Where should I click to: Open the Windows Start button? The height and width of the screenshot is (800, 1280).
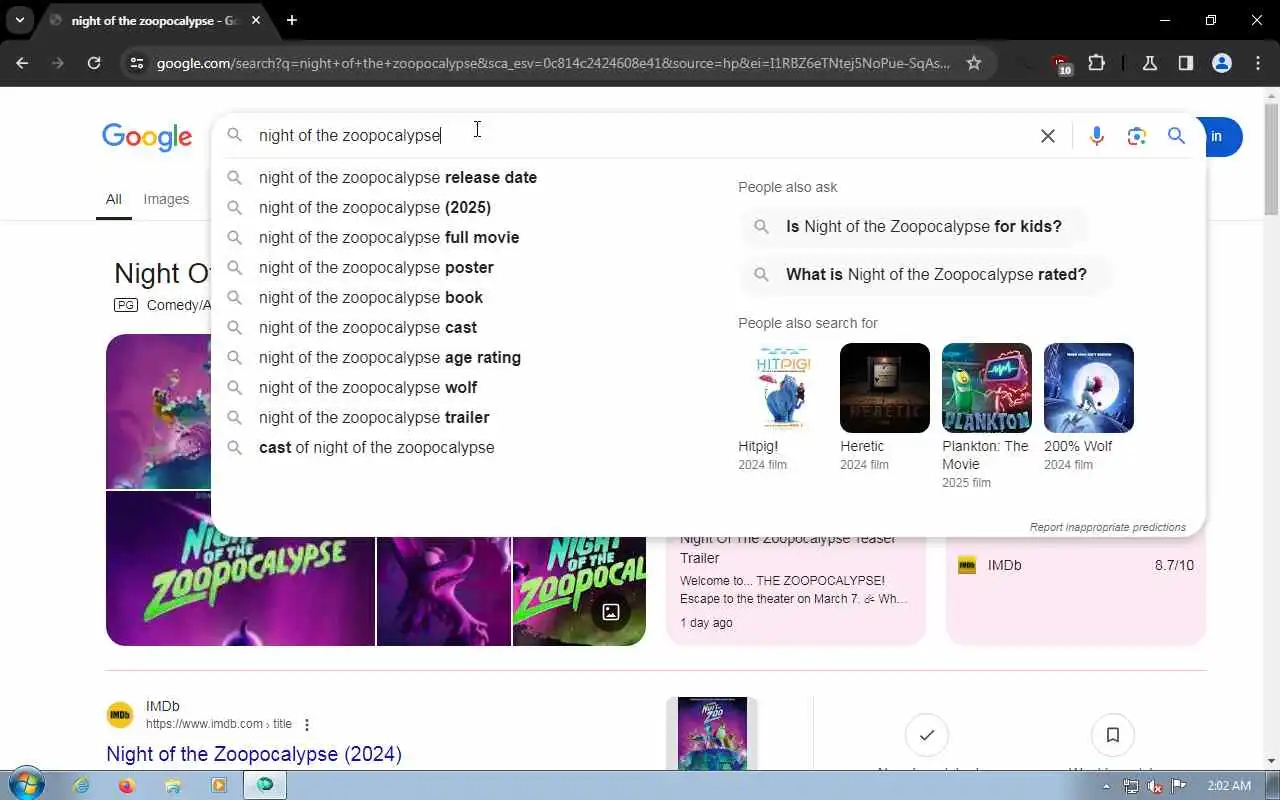(25, 785)
